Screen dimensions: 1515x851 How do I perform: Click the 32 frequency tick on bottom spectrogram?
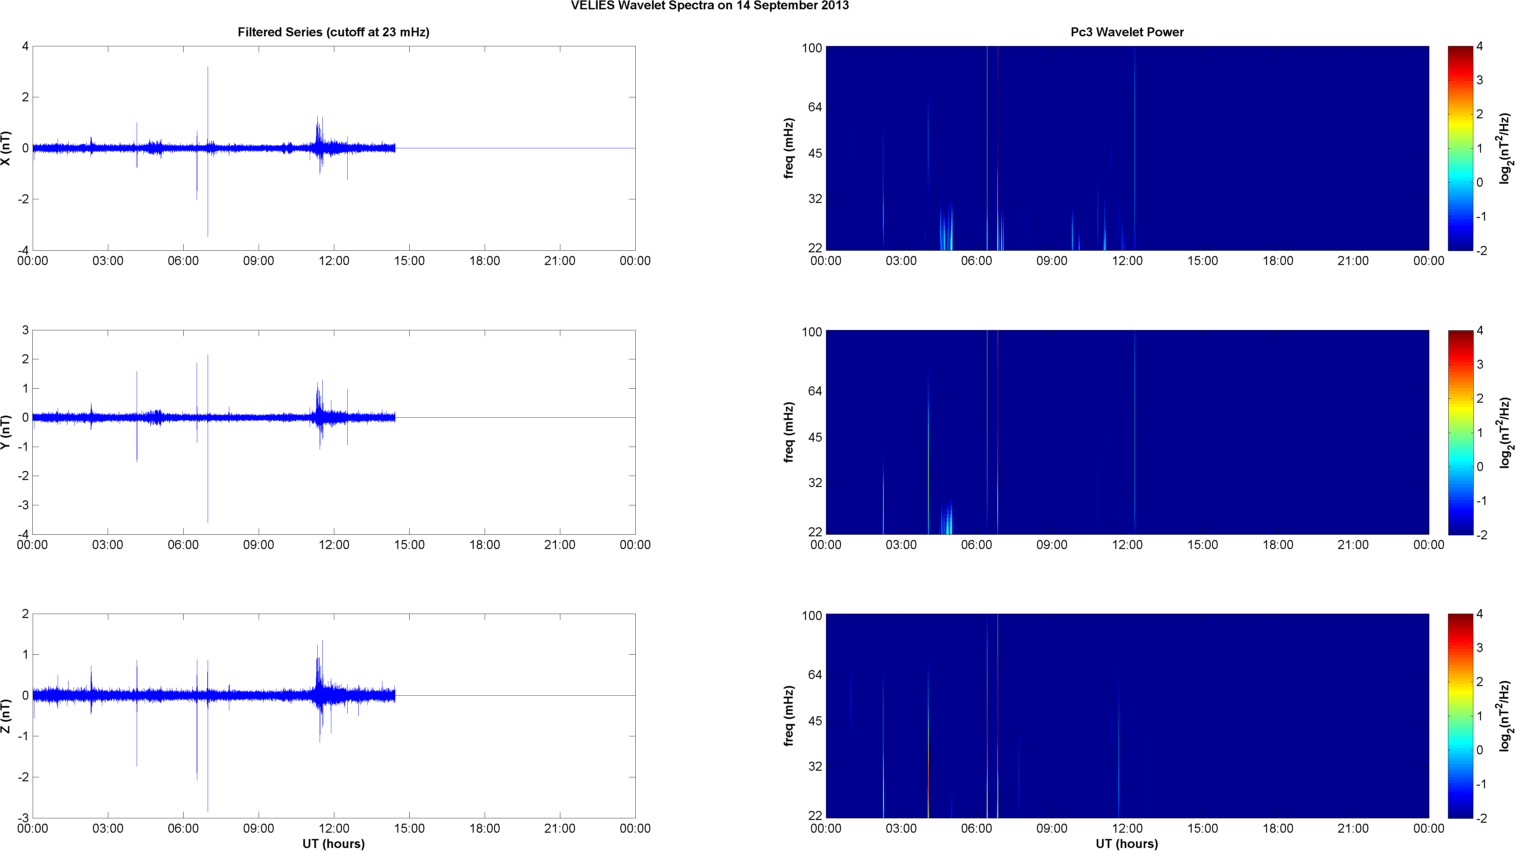click(815, 767)
